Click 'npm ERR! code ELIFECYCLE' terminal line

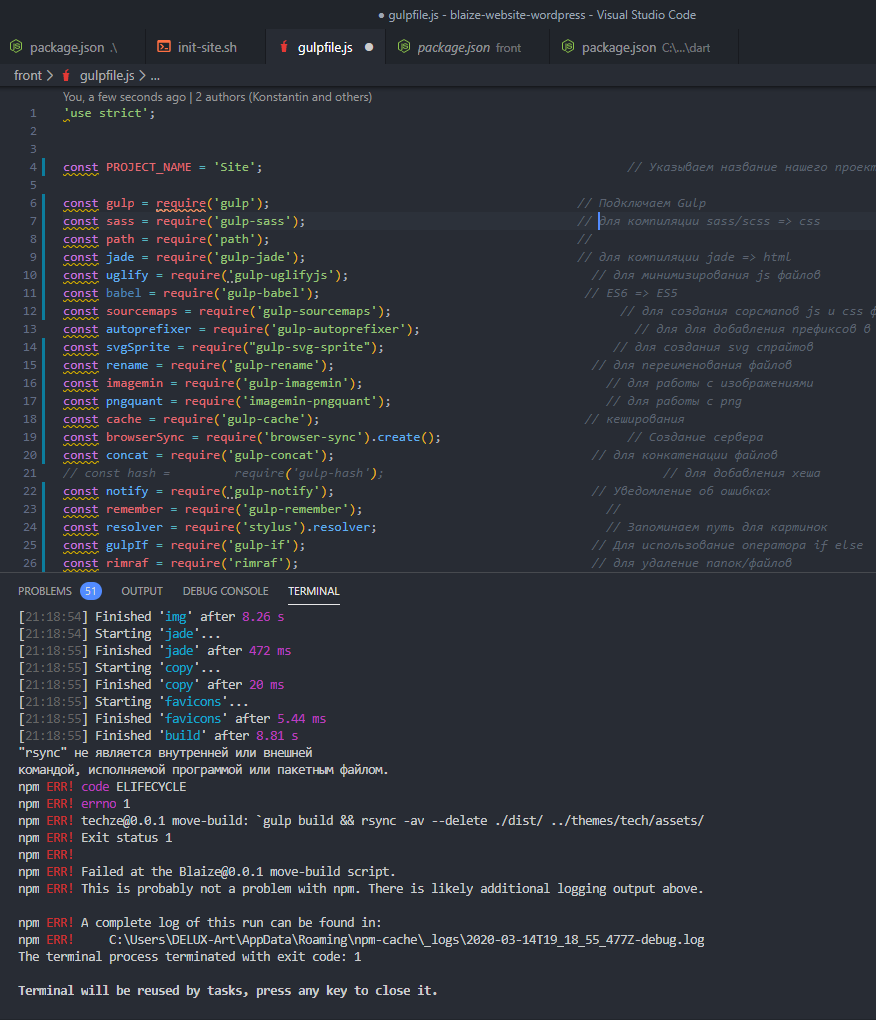click(x=102, y=786)
